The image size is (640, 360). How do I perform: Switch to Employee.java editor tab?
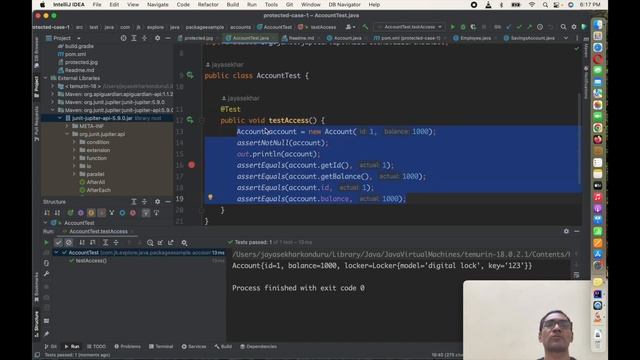click(x=472, y=38)
